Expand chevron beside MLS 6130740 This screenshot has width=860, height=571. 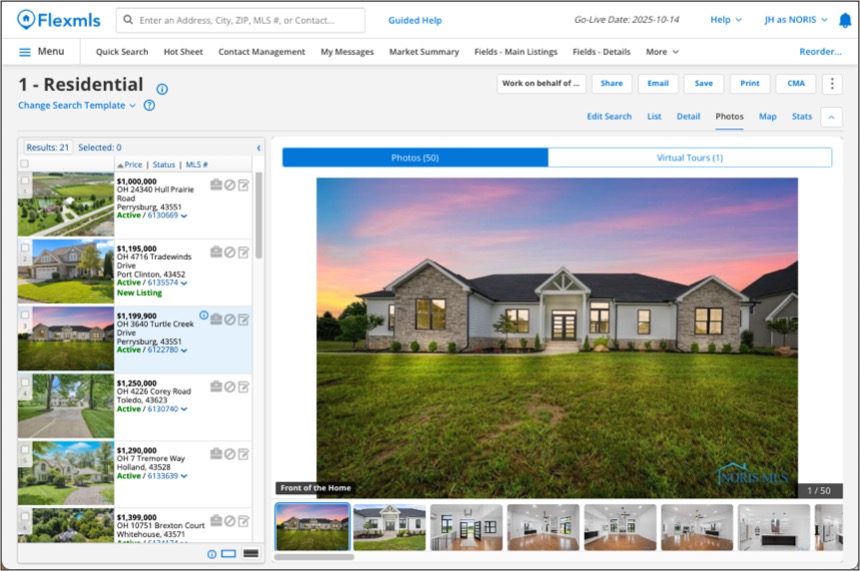tap(184, 410)
